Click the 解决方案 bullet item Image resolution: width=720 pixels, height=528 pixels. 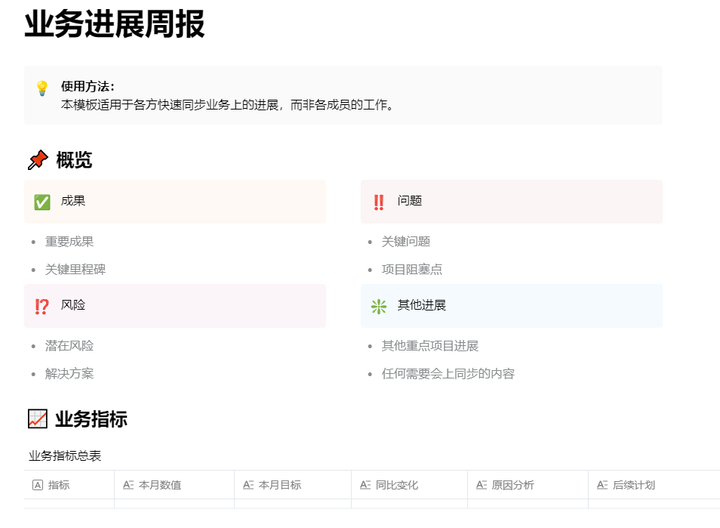coord(69,374)
